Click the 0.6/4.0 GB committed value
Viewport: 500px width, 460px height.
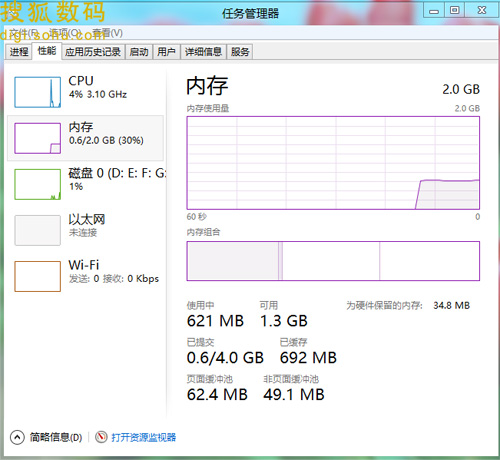[x=225, y=358]
